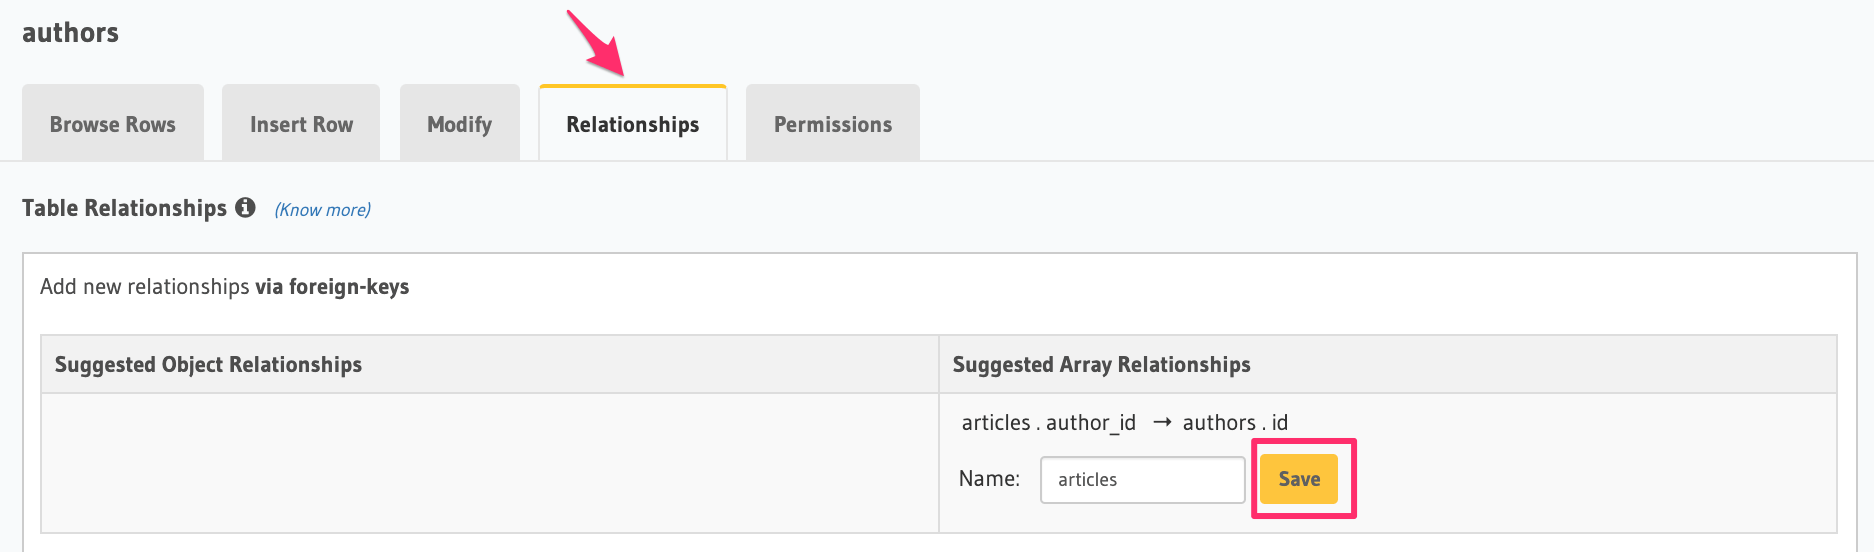Open the Know more link
This screenshot has width=1874, height=552.
(322, 209)
